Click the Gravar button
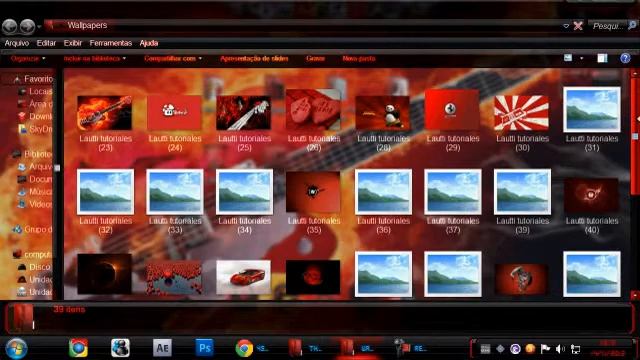 315,58
